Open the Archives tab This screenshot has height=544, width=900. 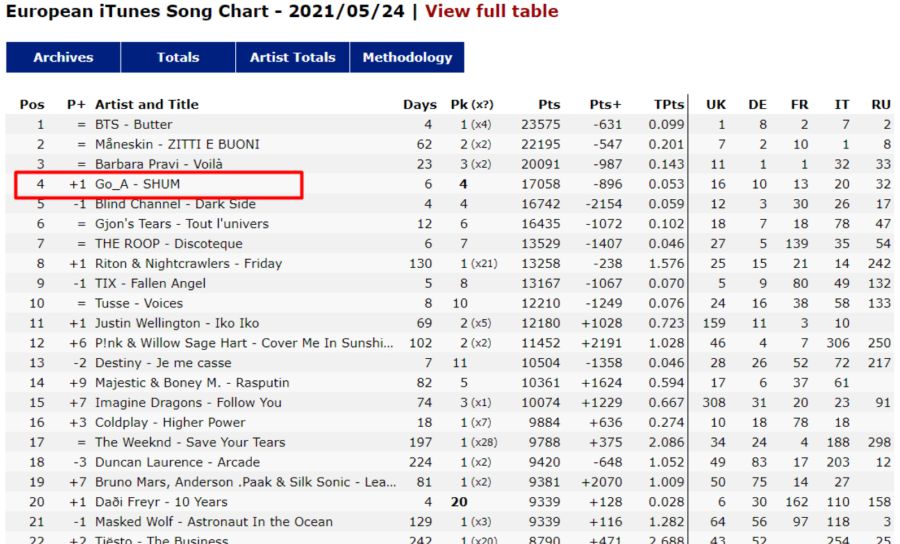point(63,57)
